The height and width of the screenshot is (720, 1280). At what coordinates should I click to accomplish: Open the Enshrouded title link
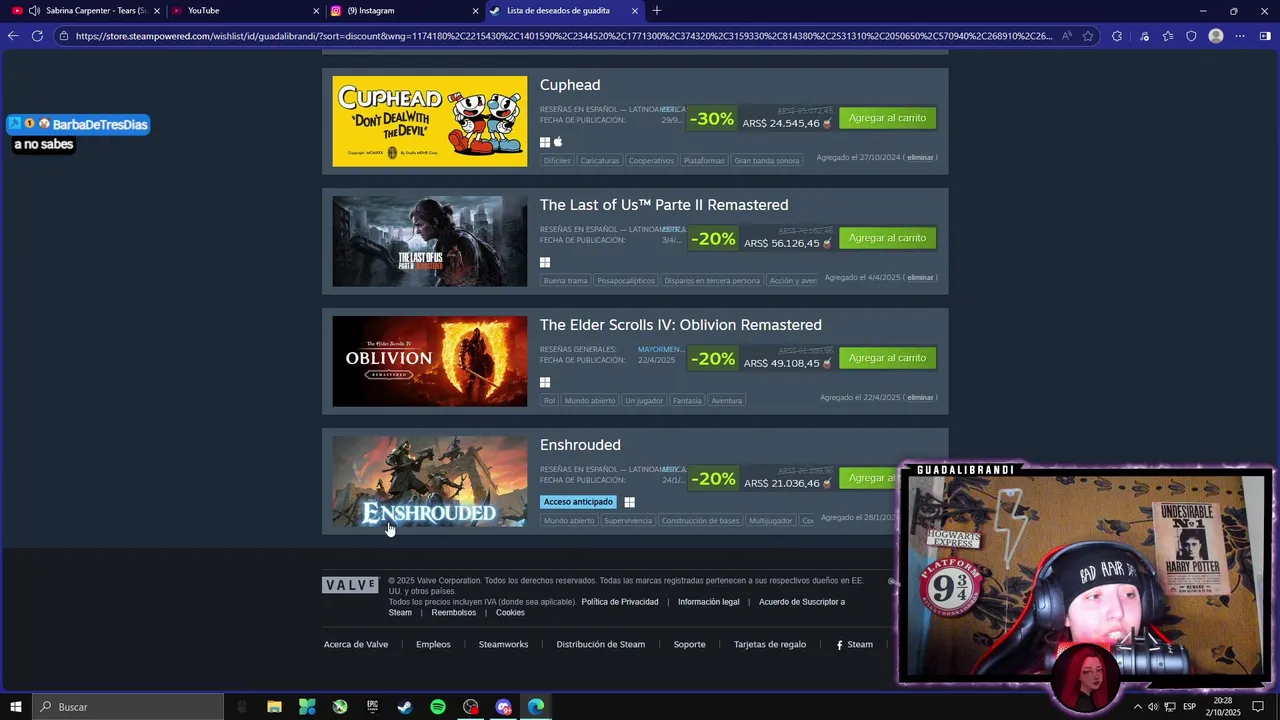point(580,445)
